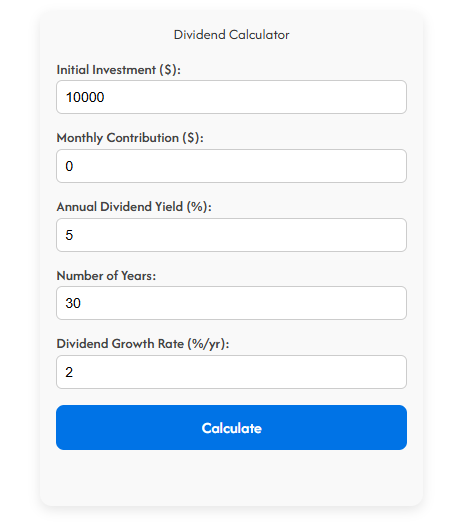Click the Dividend Calculator heading
Image resolution: width=456 pixels, height=523 pixels.
click(232, 35)
